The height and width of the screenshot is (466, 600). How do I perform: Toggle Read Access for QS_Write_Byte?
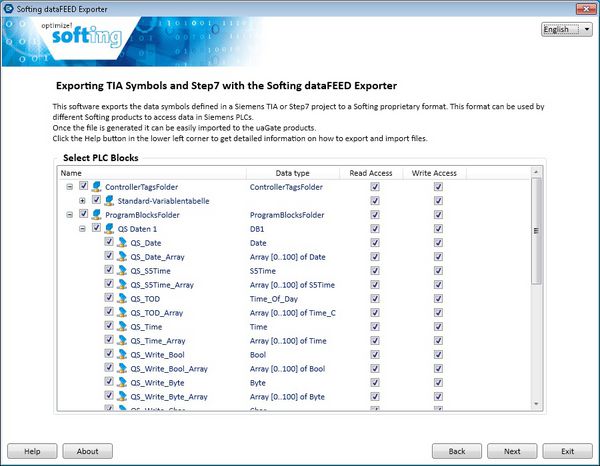(x=374, y=383)
